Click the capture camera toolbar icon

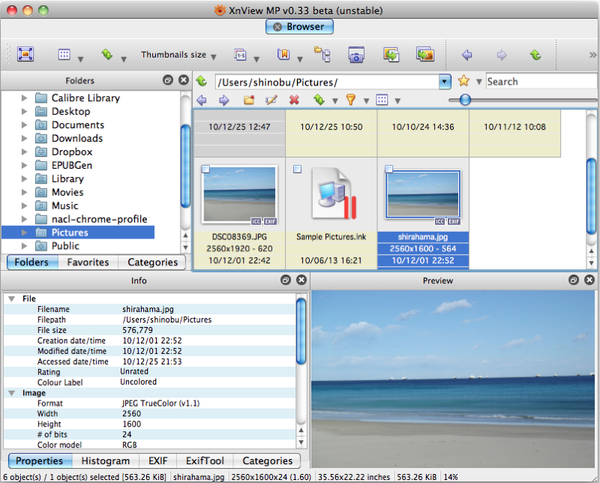355,54
